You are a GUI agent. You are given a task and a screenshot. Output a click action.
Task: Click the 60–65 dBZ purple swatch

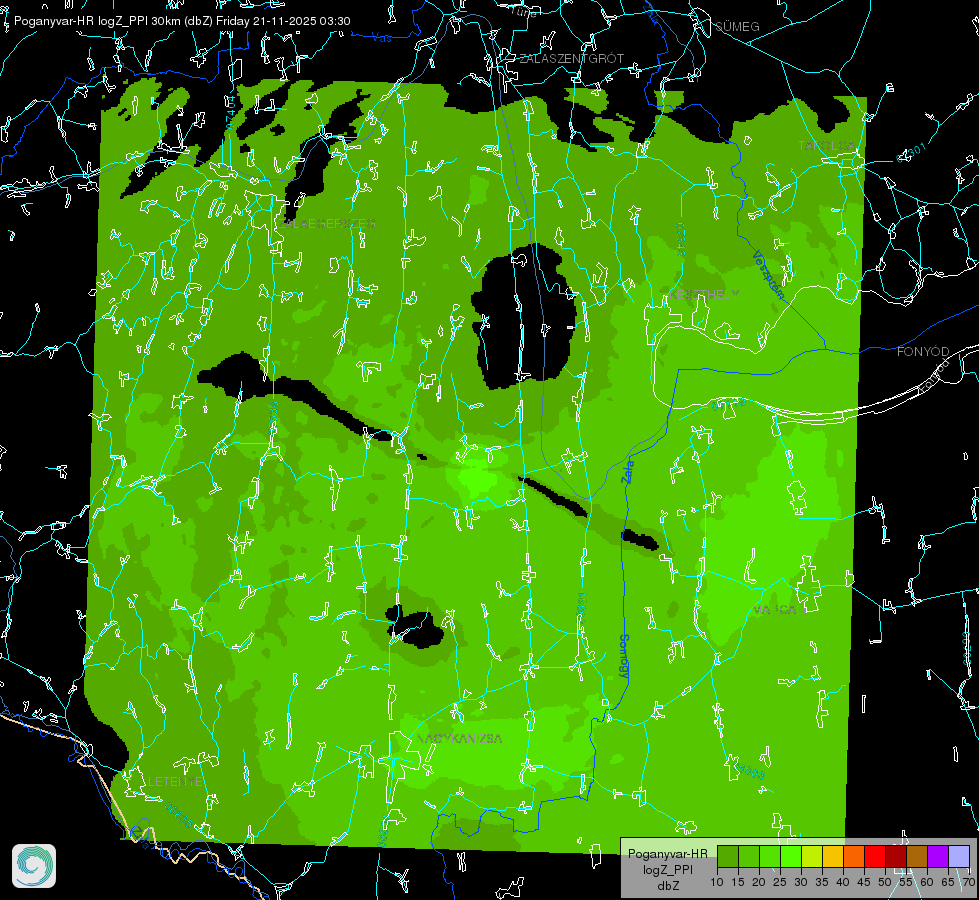tap(938, 856)
